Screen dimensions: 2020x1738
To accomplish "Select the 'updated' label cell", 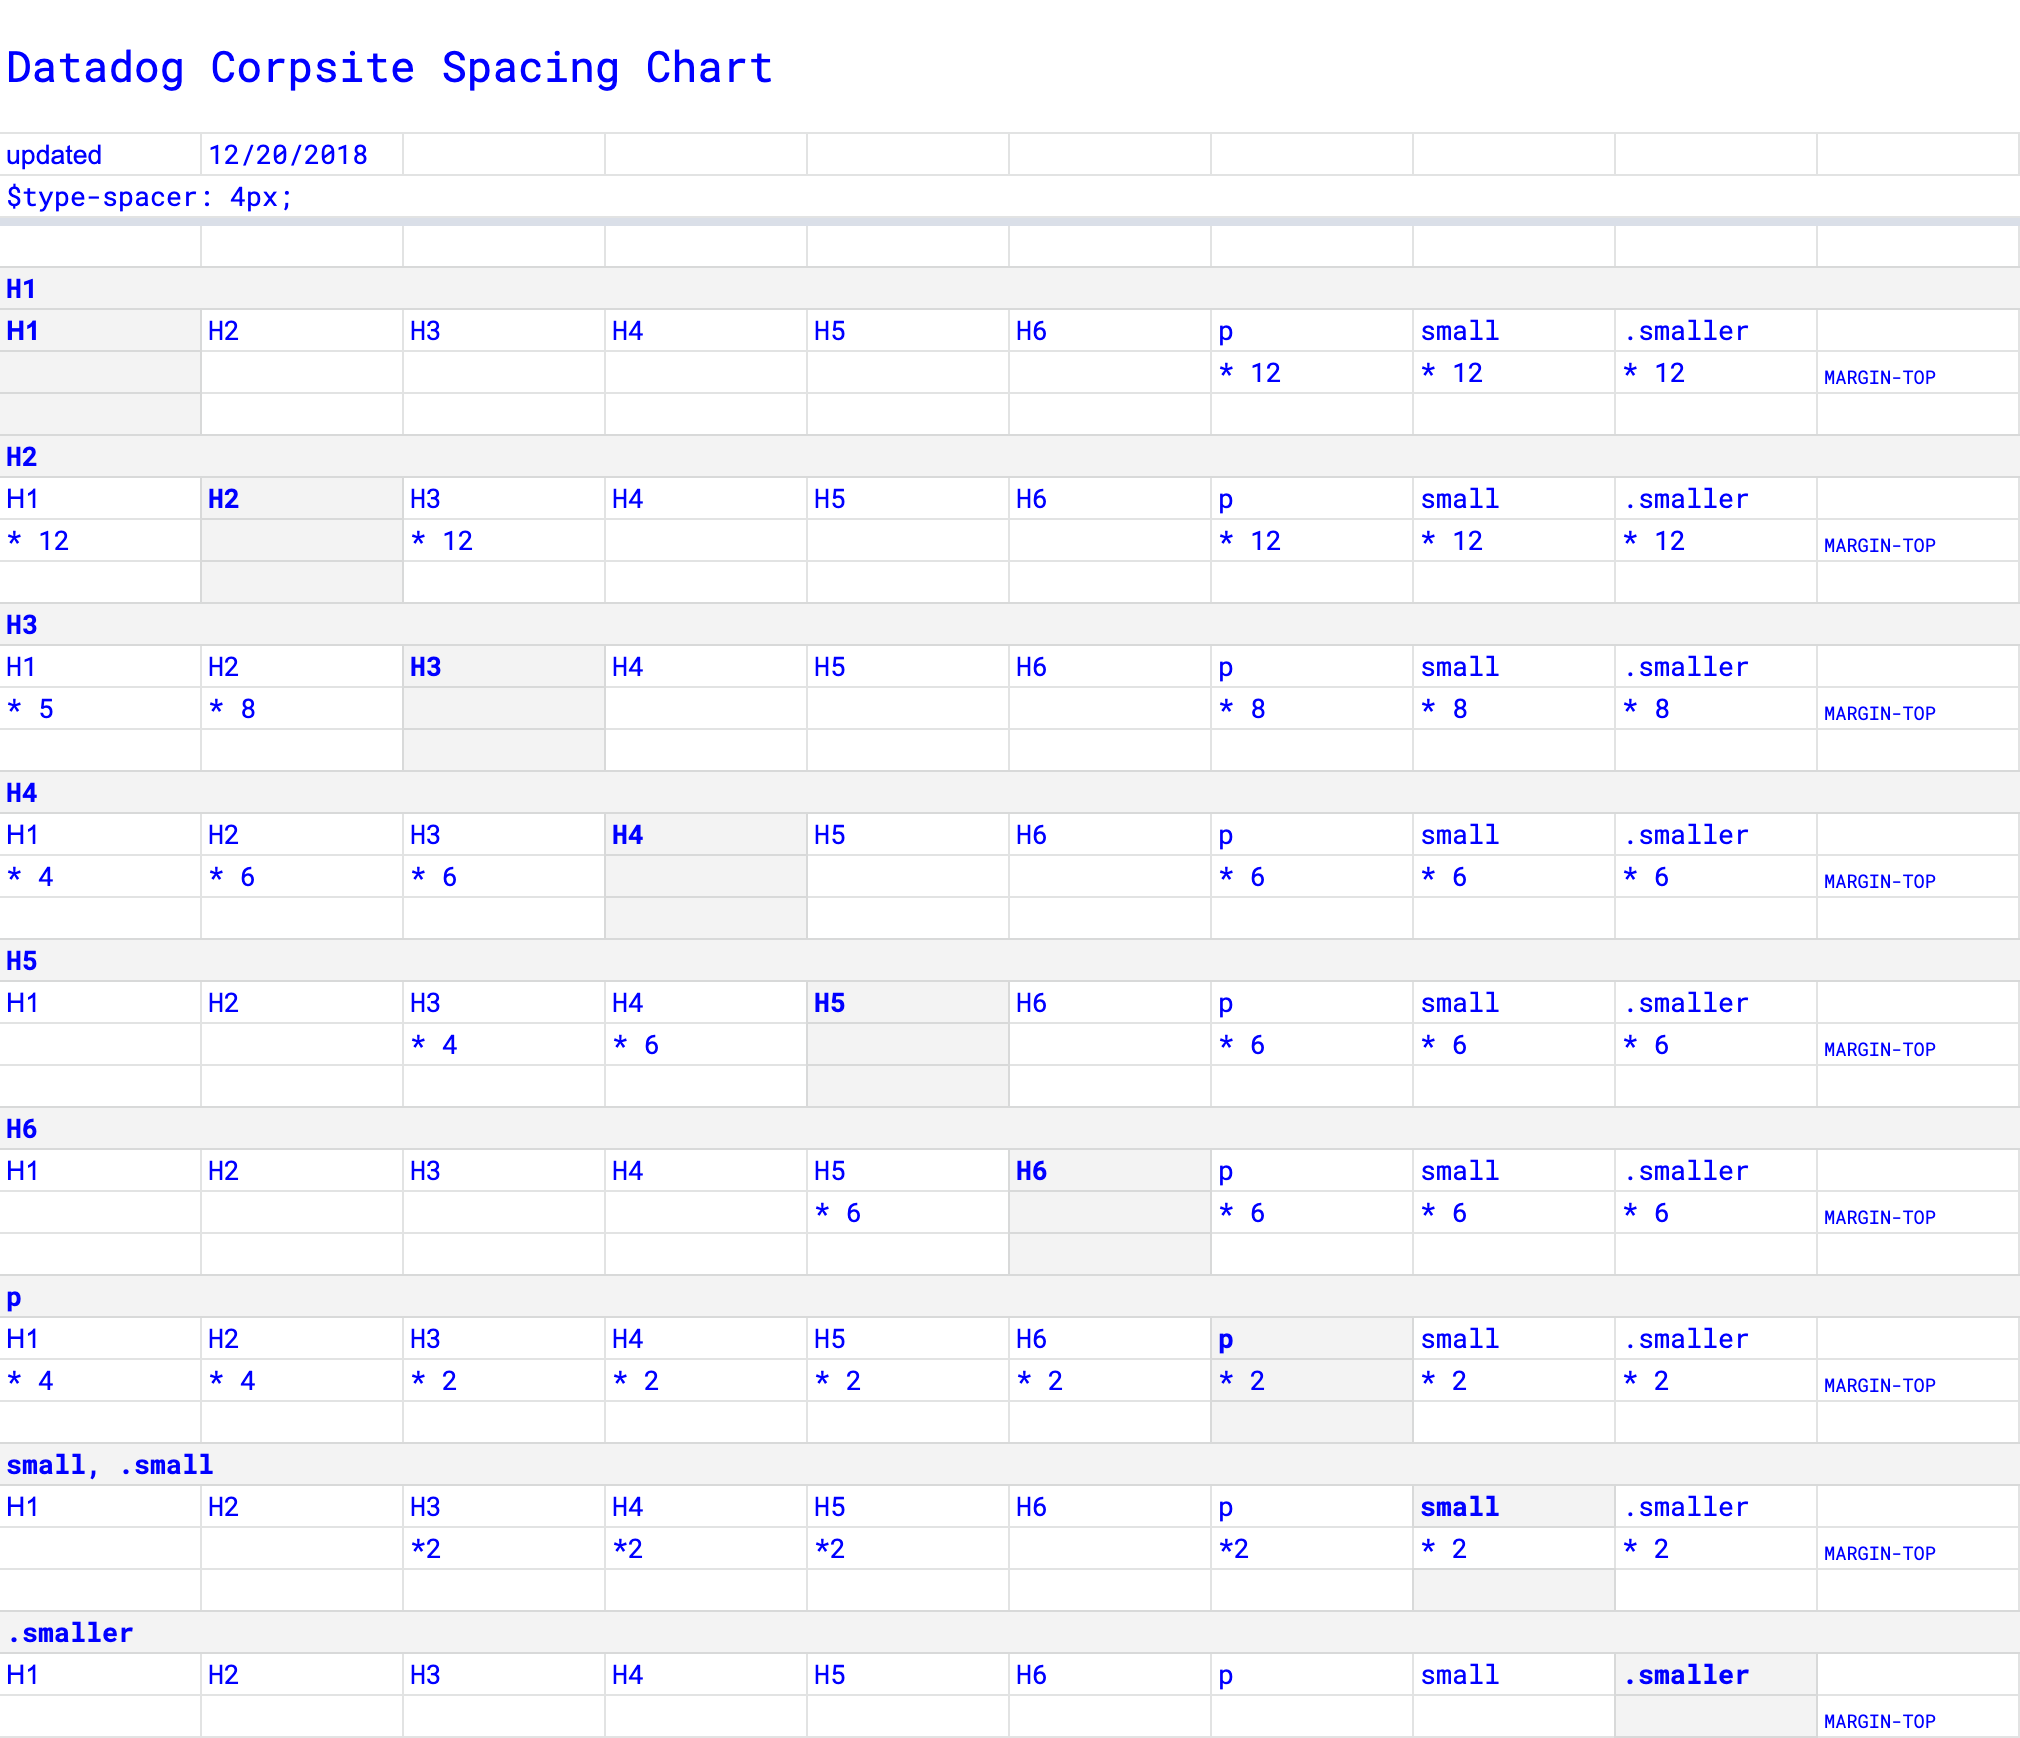I will click(100, 155).
